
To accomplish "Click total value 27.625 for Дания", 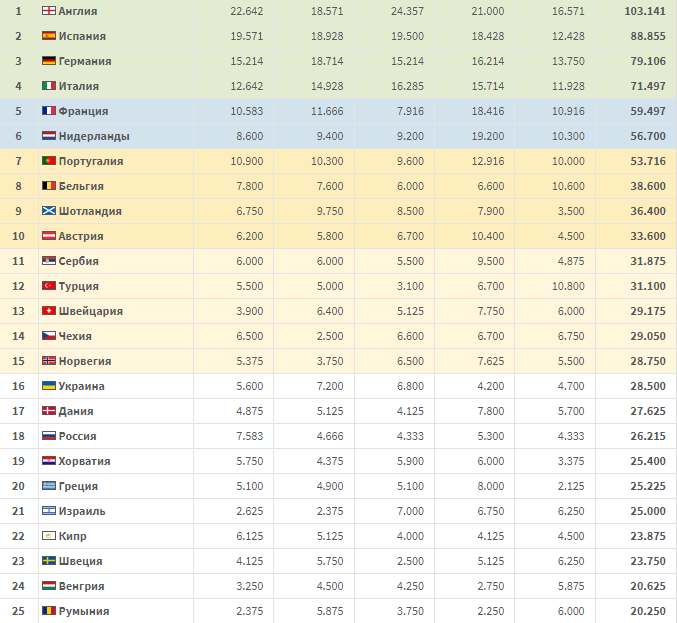I will tap(648, 411).
